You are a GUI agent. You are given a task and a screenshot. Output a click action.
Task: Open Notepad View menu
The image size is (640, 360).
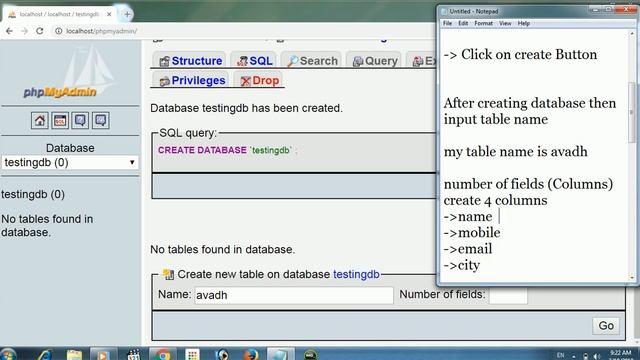505,23
